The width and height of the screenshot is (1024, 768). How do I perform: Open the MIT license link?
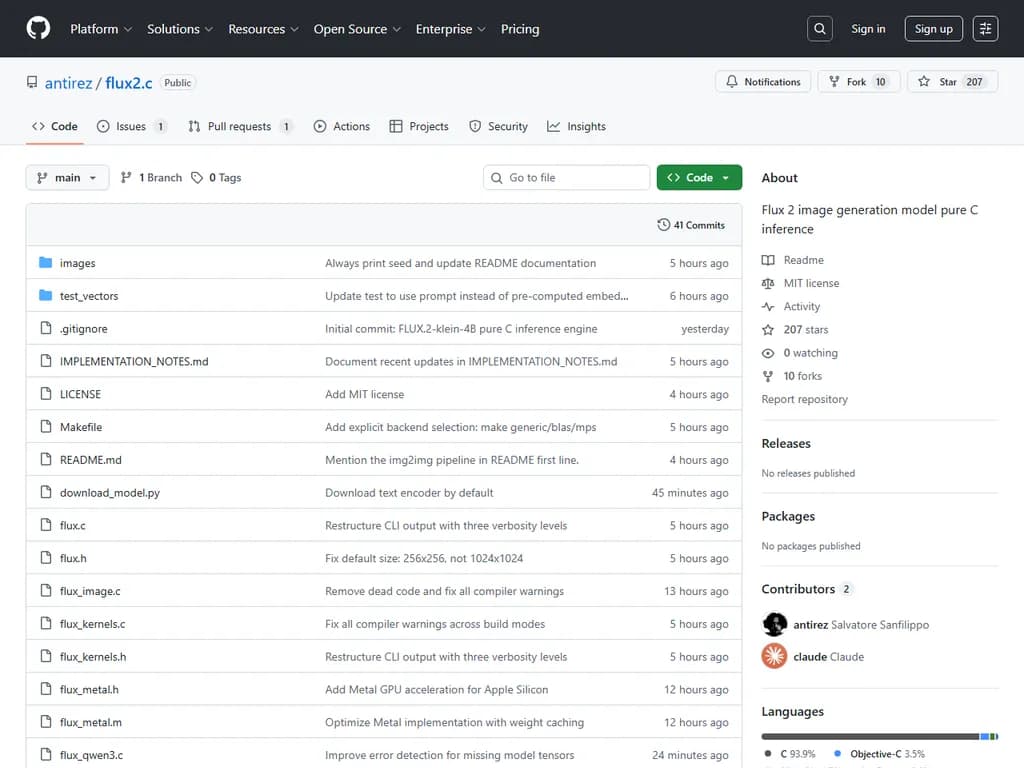[x=811, y=283]
